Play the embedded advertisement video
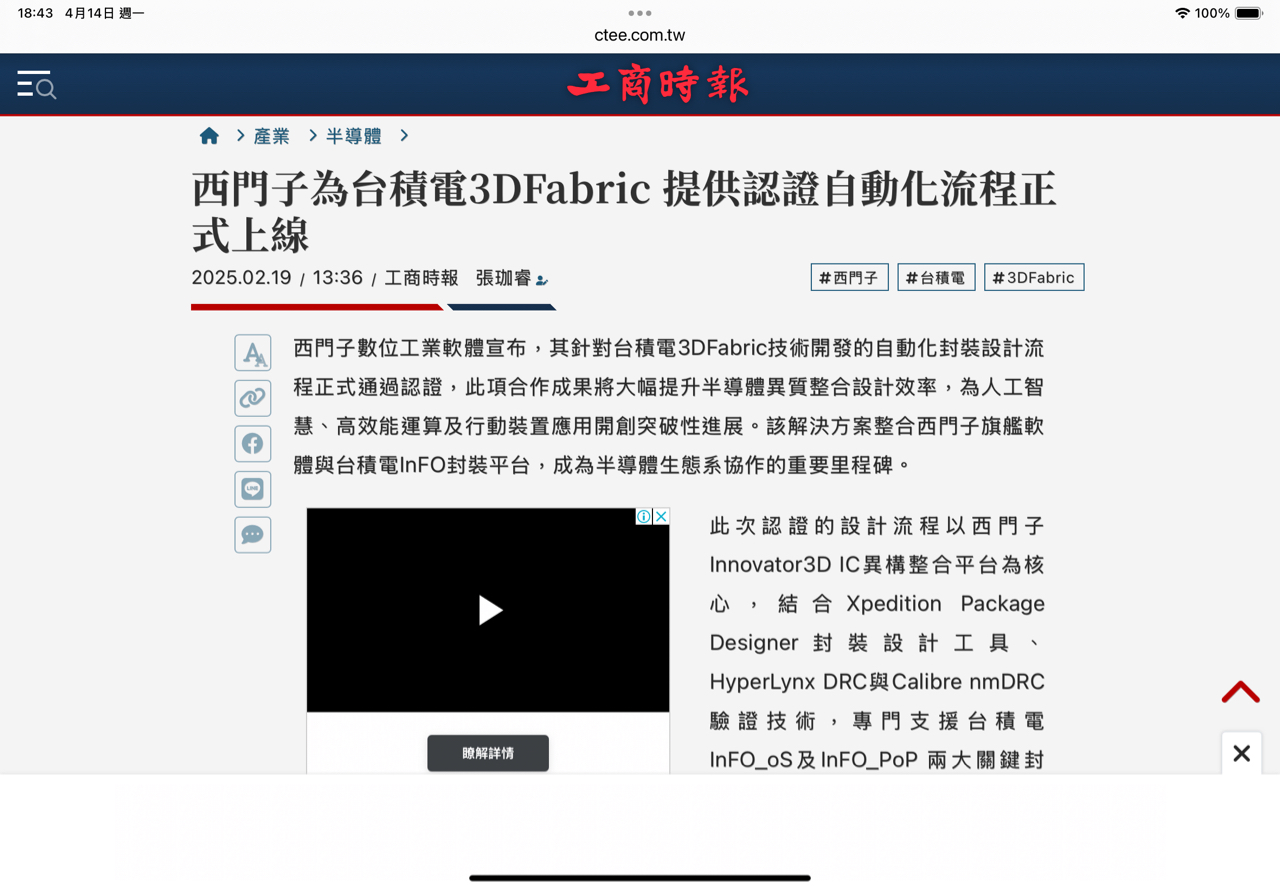1280x890 pixels. tap(489, 610)
